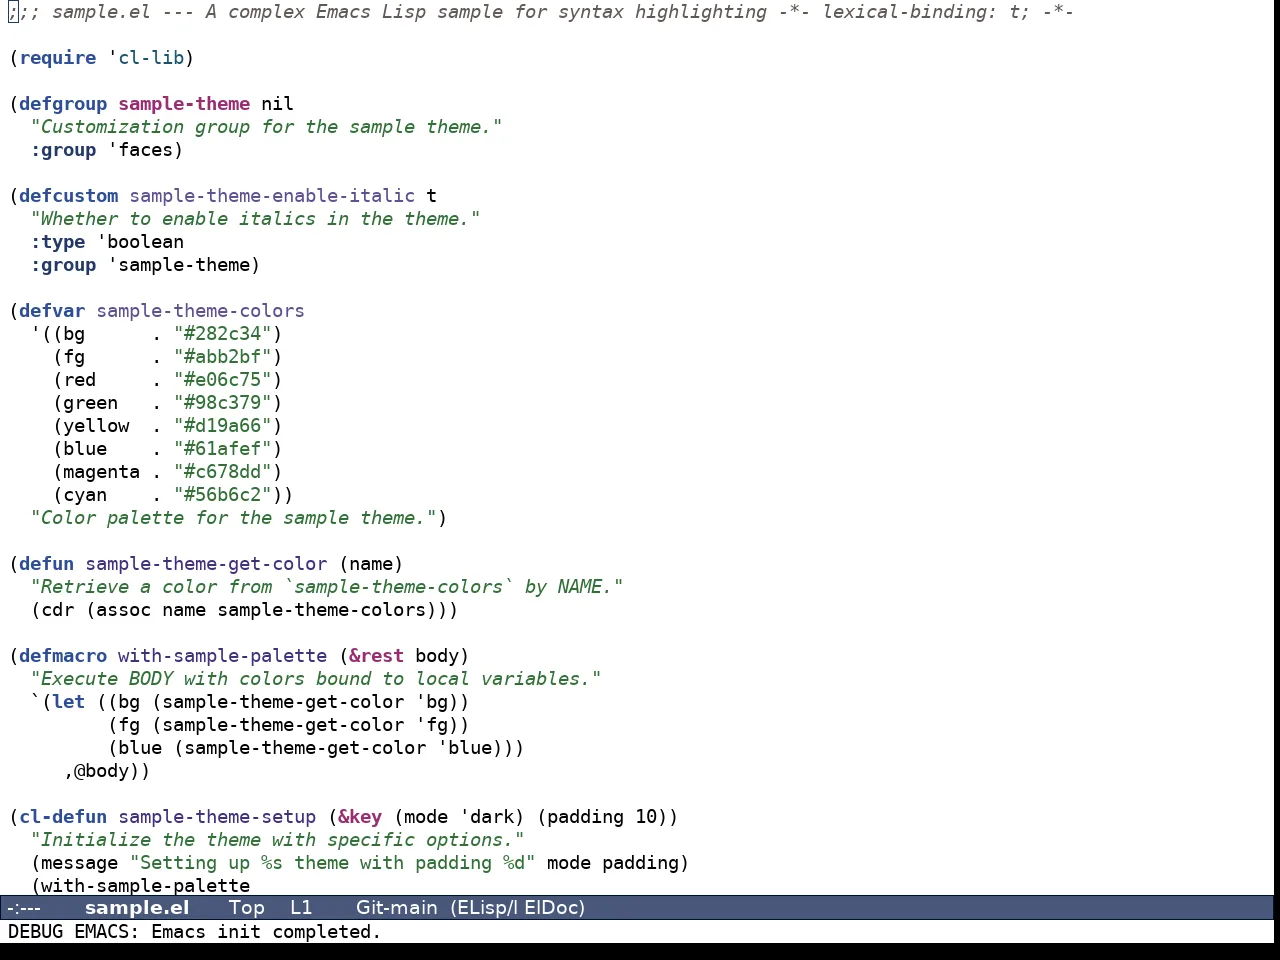
Task: Click the 'cl-defun' keyword
Action: coord(63,817)
